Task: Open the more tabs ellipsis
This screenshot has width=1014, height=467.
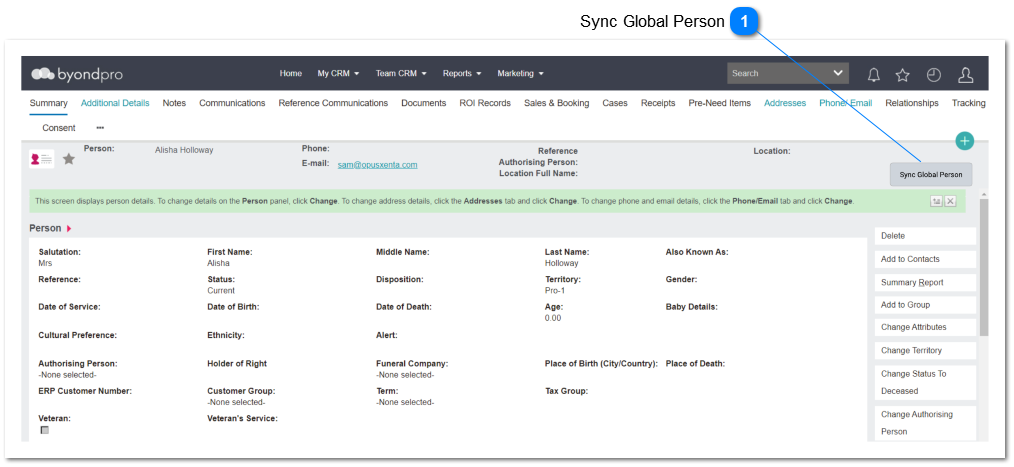Action: tap(100, 127)
